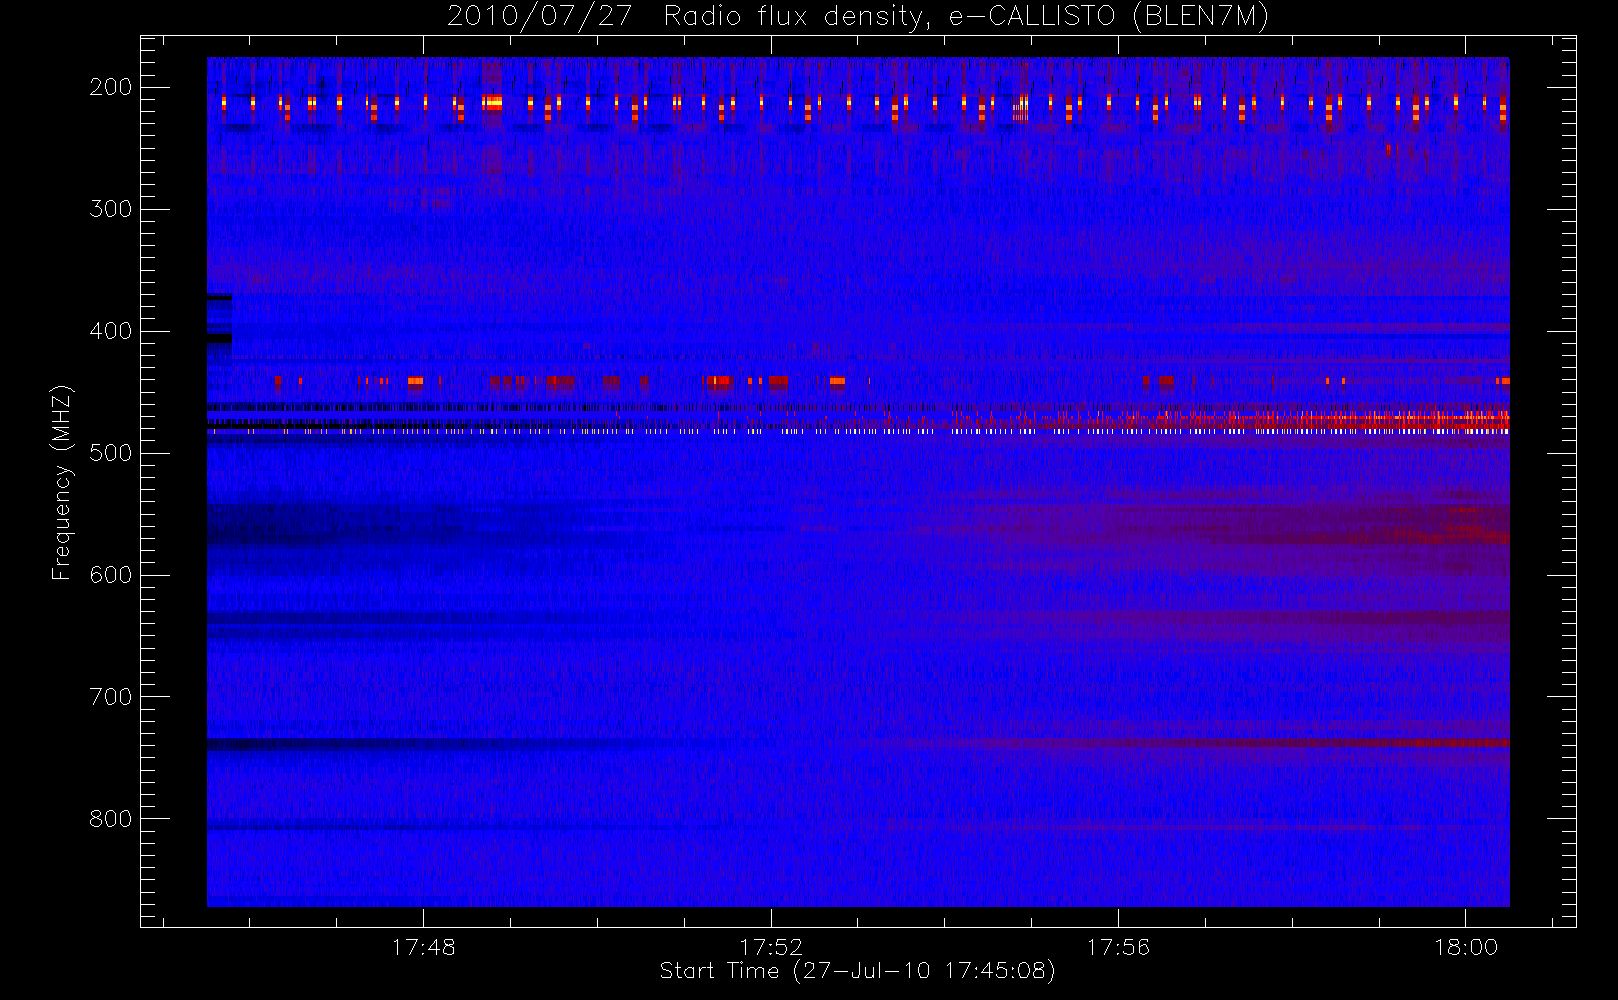Click the '300' frequency axis label
1618x1000 pixels.
[111, 209]
